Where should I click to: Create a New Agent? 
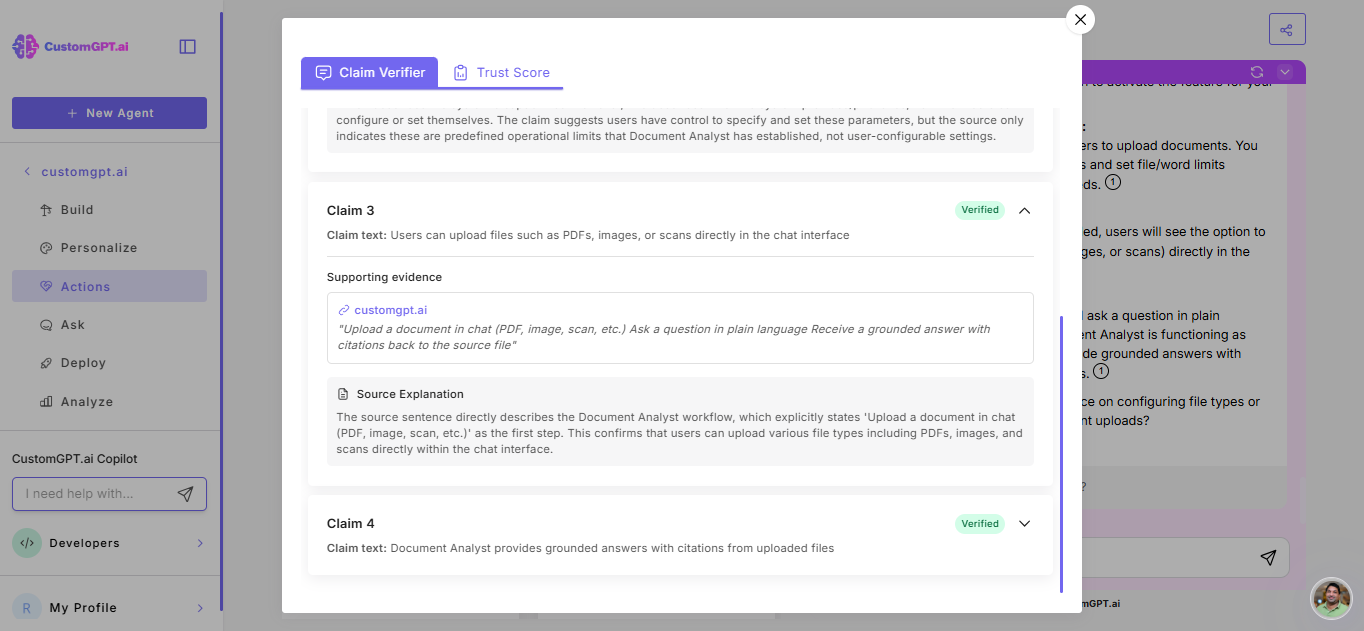[x=109, y=113]
